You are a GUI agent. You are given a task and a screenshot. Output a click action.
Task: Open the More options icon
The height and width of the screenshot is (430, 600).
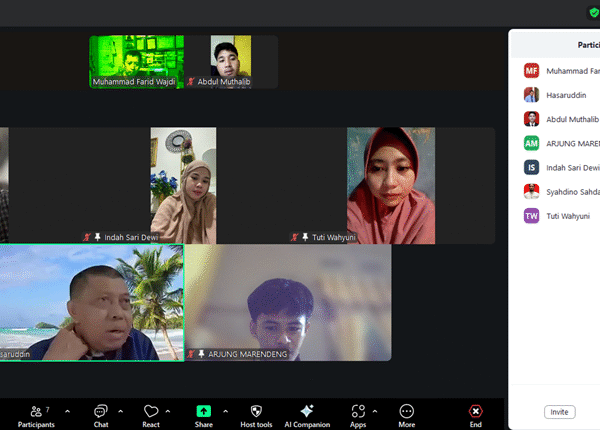(406, 411)
